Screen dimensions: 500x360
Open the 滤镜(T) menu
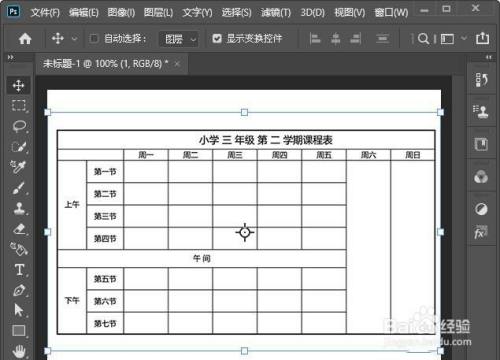coord(276,13)
